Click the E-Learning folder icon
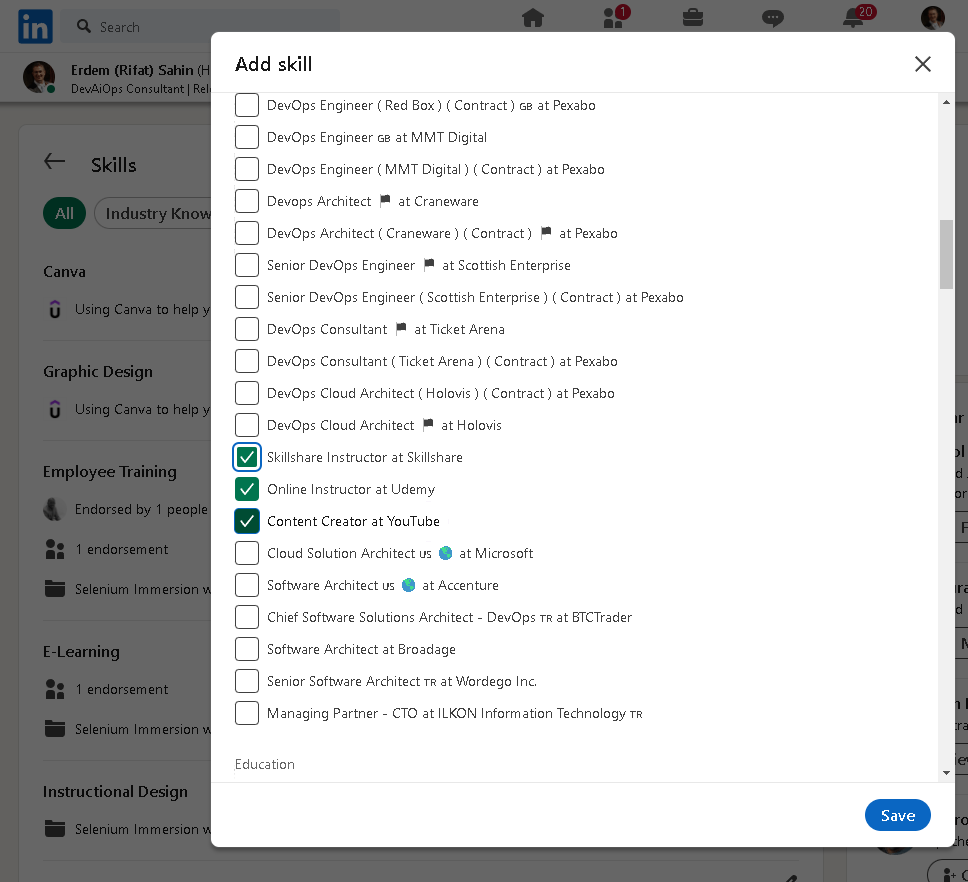Image resolution: width=968 pixels, height=882 pixels. pos(55,729)
